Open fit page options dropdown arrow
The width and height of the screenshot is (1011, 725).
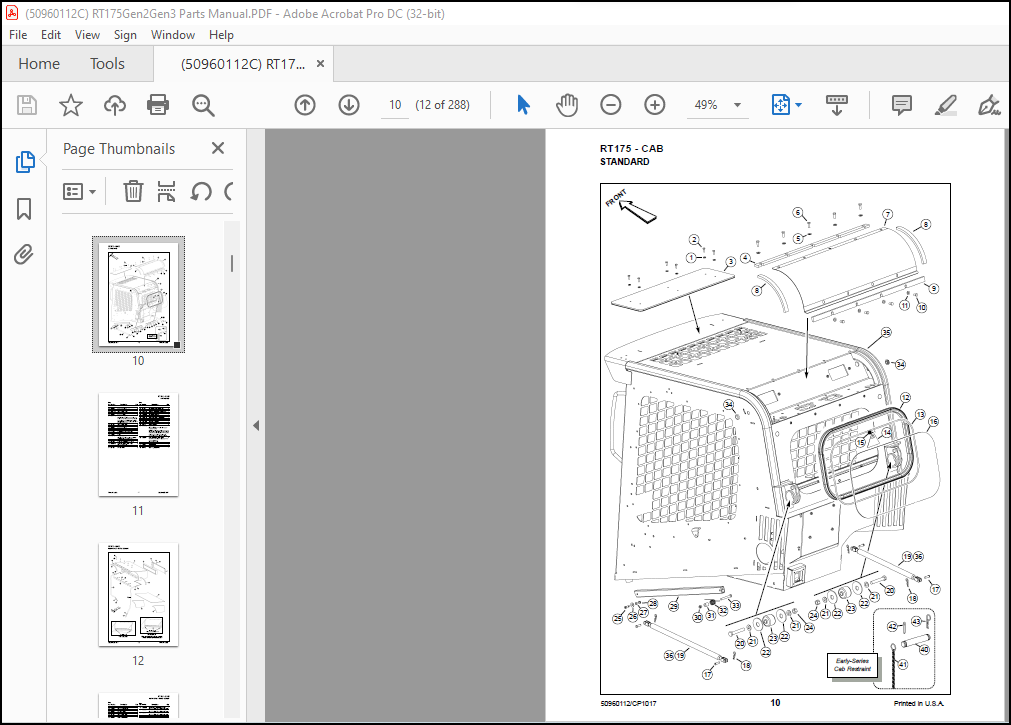[799, 105]
